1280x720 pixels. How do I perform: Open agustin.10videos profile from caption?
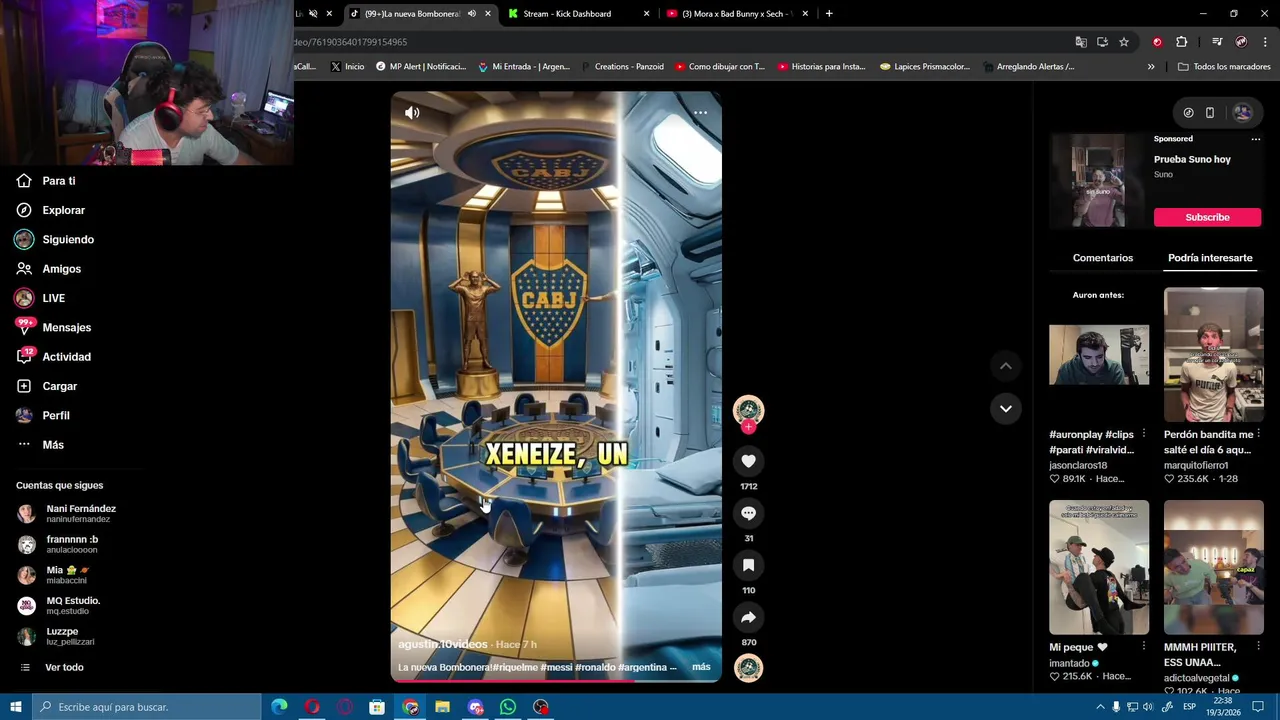(443, 644)
